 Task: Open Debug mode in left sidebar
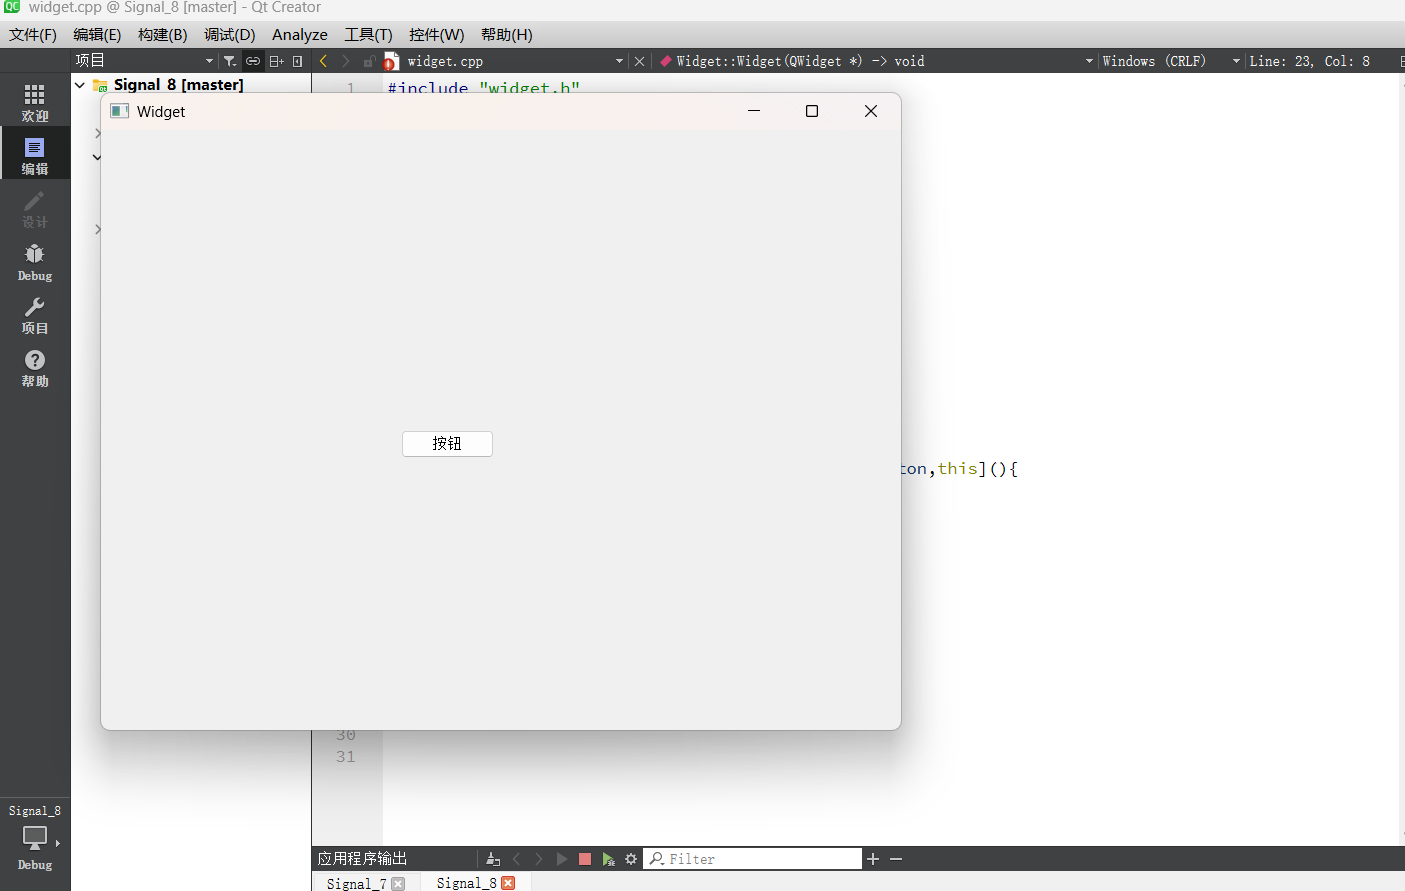click(x=35, y=262)
